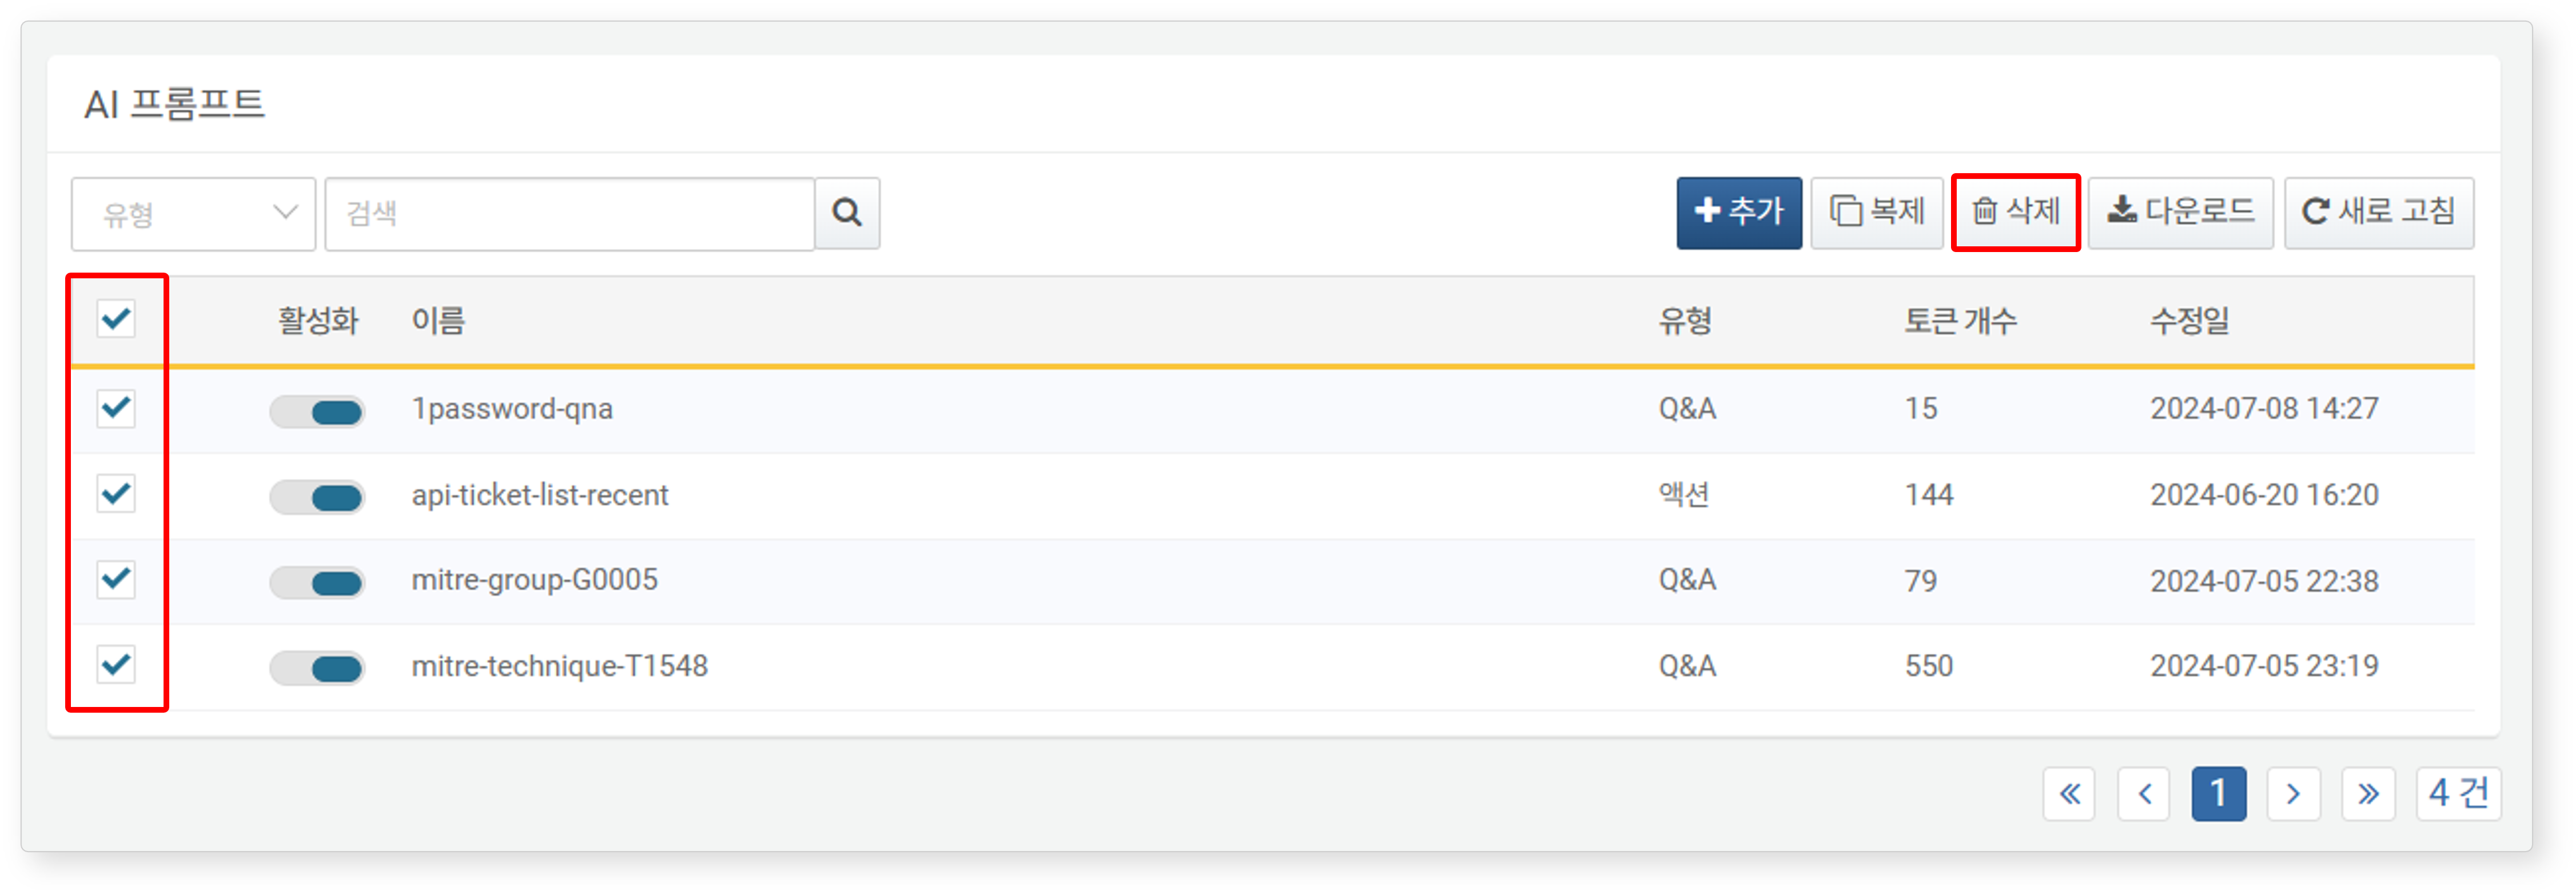Viewport: 2576px width, 895px height.
Task: Click the 새로 고침 (refresh) button
Action: pos(2378,212)
